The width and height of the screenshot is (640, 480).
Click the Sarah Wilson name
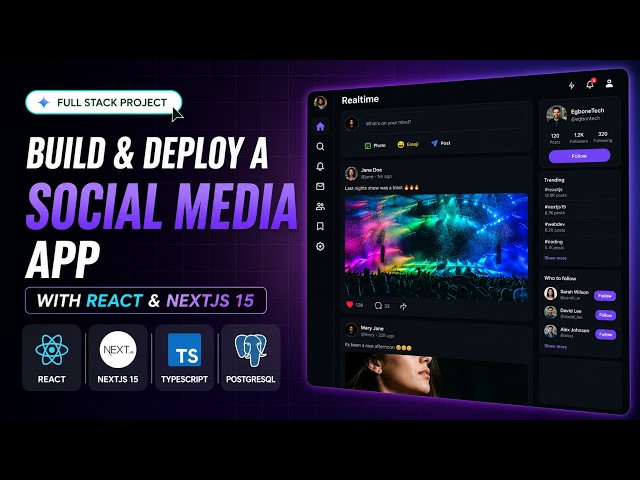coord(574,292)
